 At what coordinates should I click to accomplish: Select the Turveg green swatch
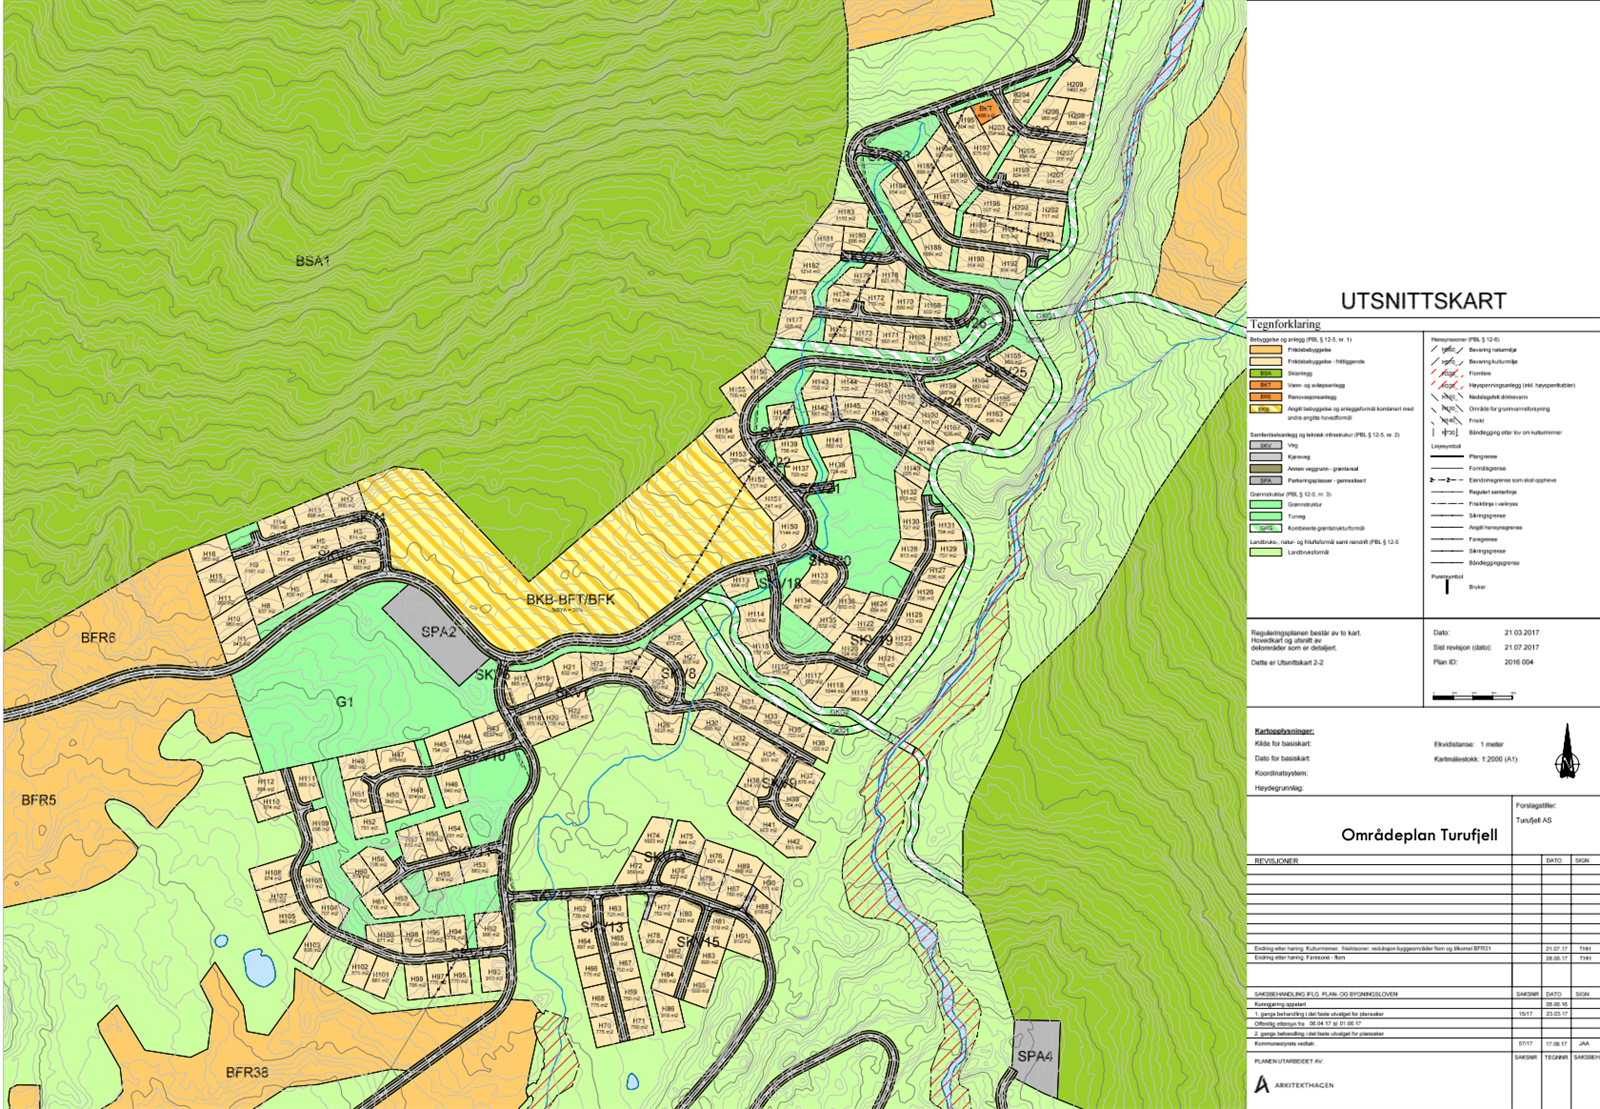pyautogui.click(x=1266, y=516)
